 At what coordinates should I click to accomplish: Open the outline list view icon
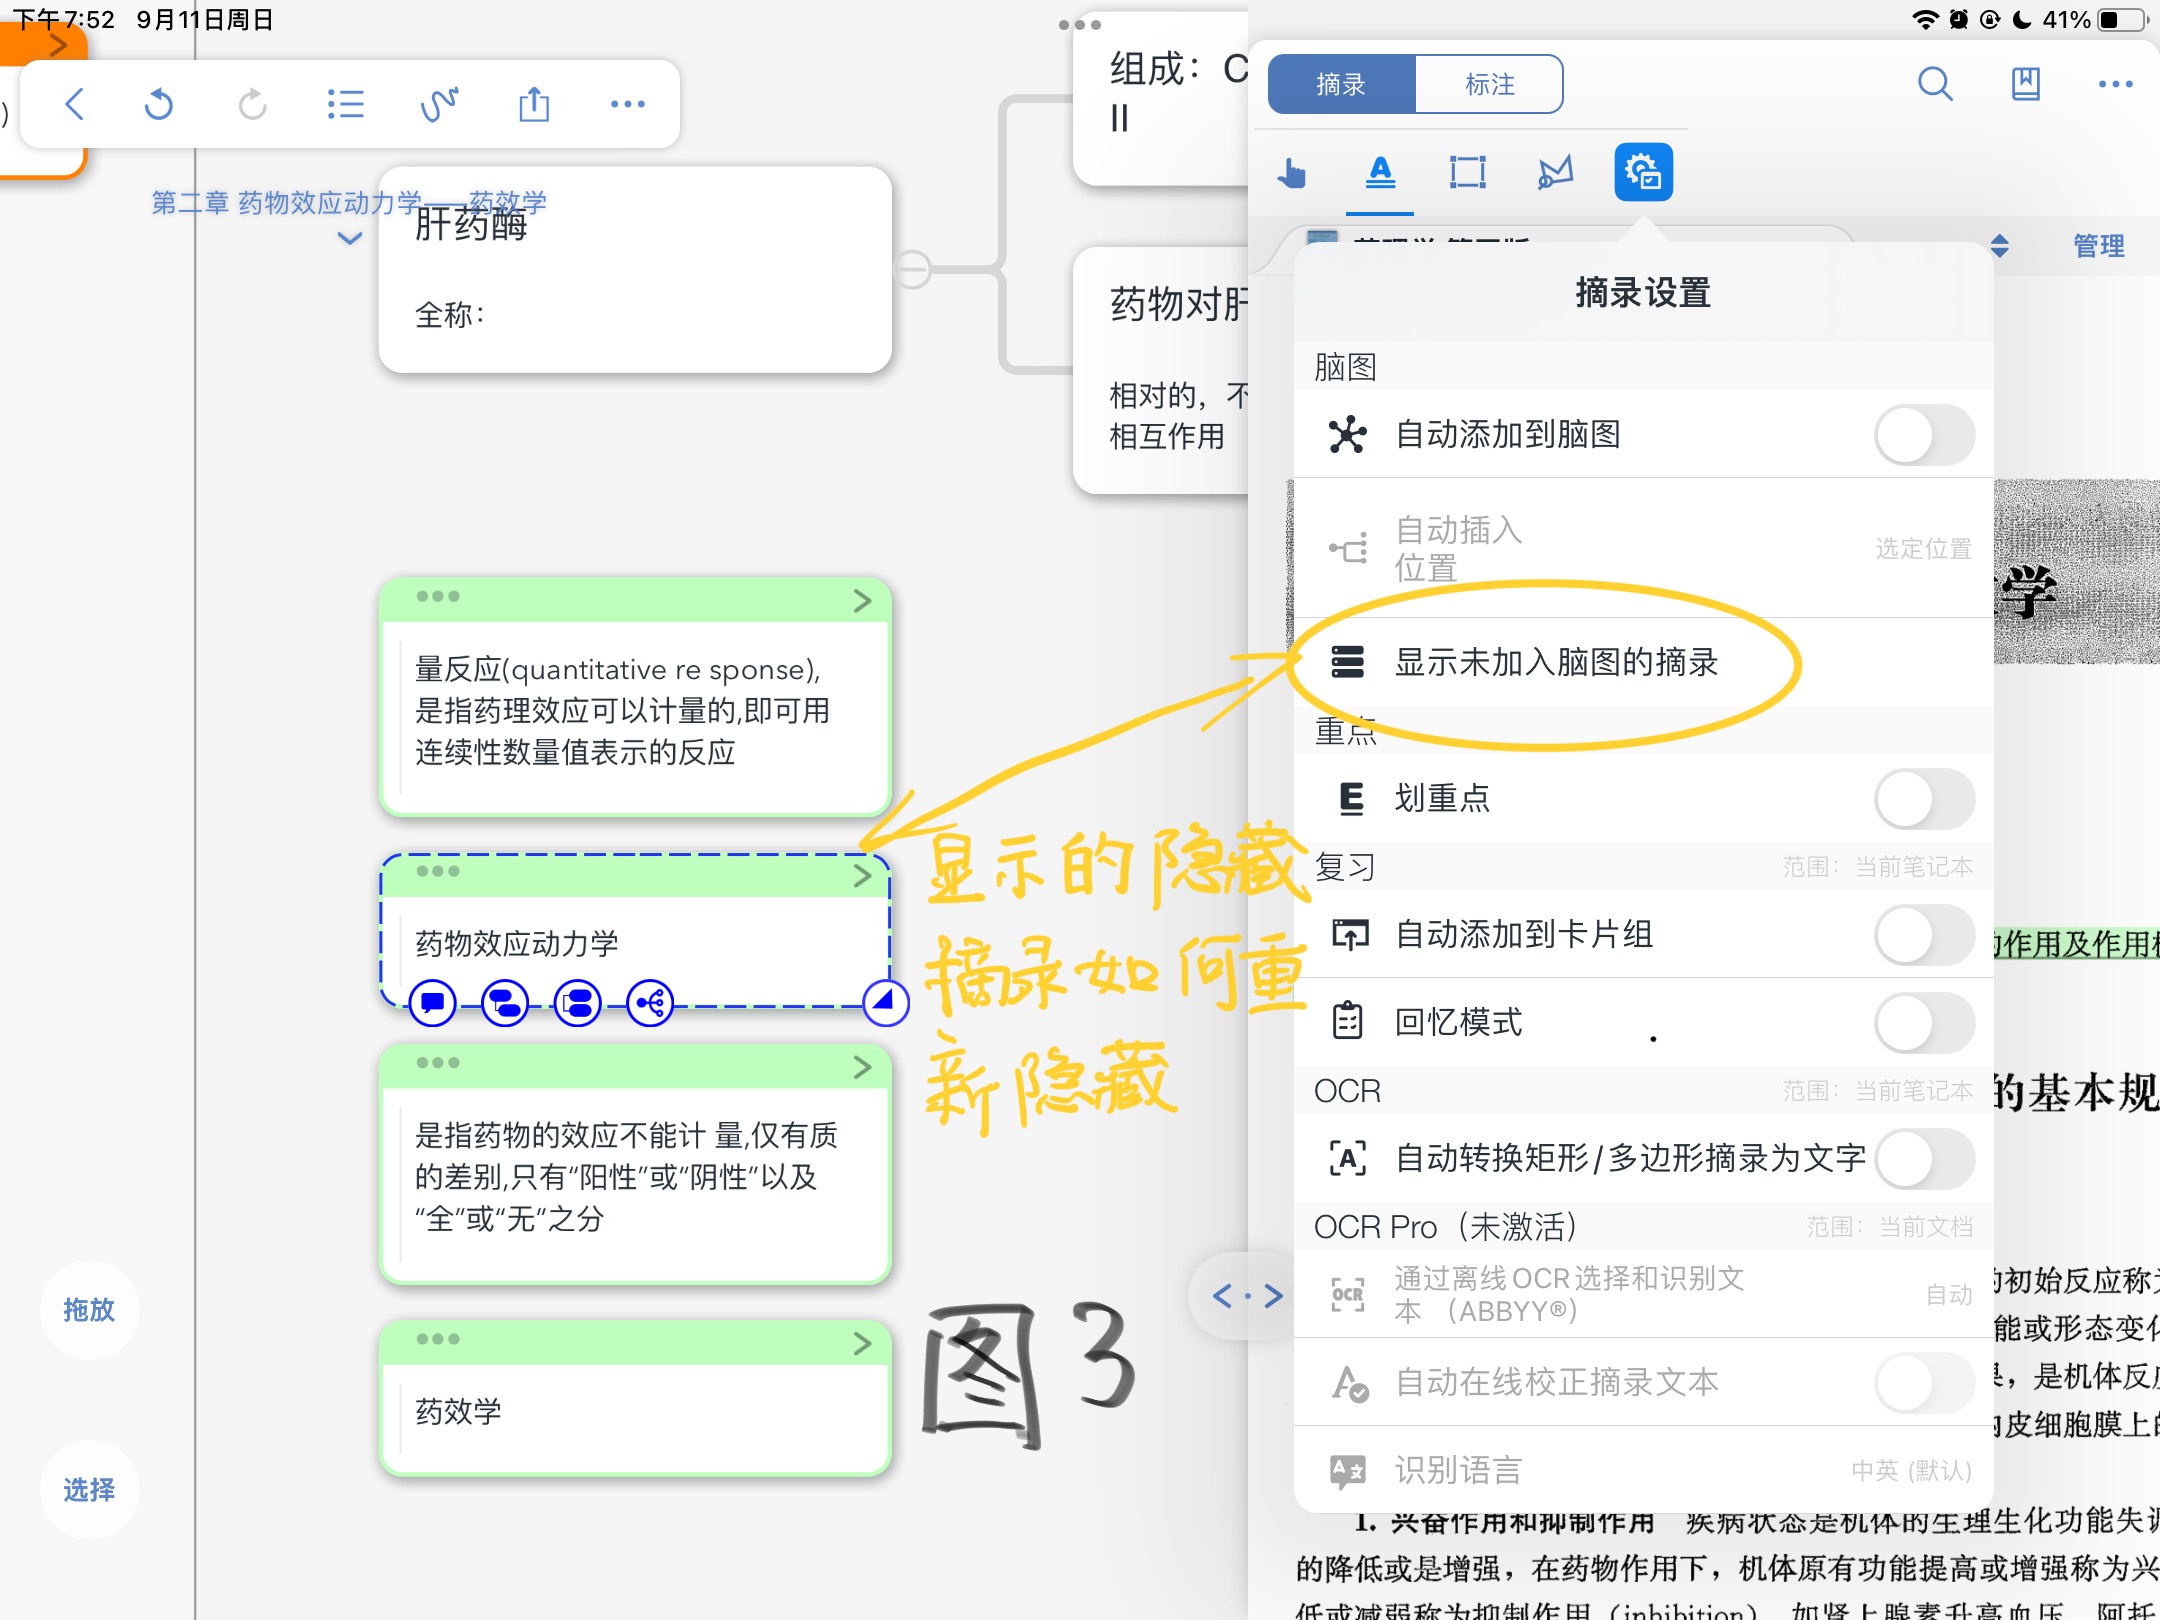click(x=345, y=104)
